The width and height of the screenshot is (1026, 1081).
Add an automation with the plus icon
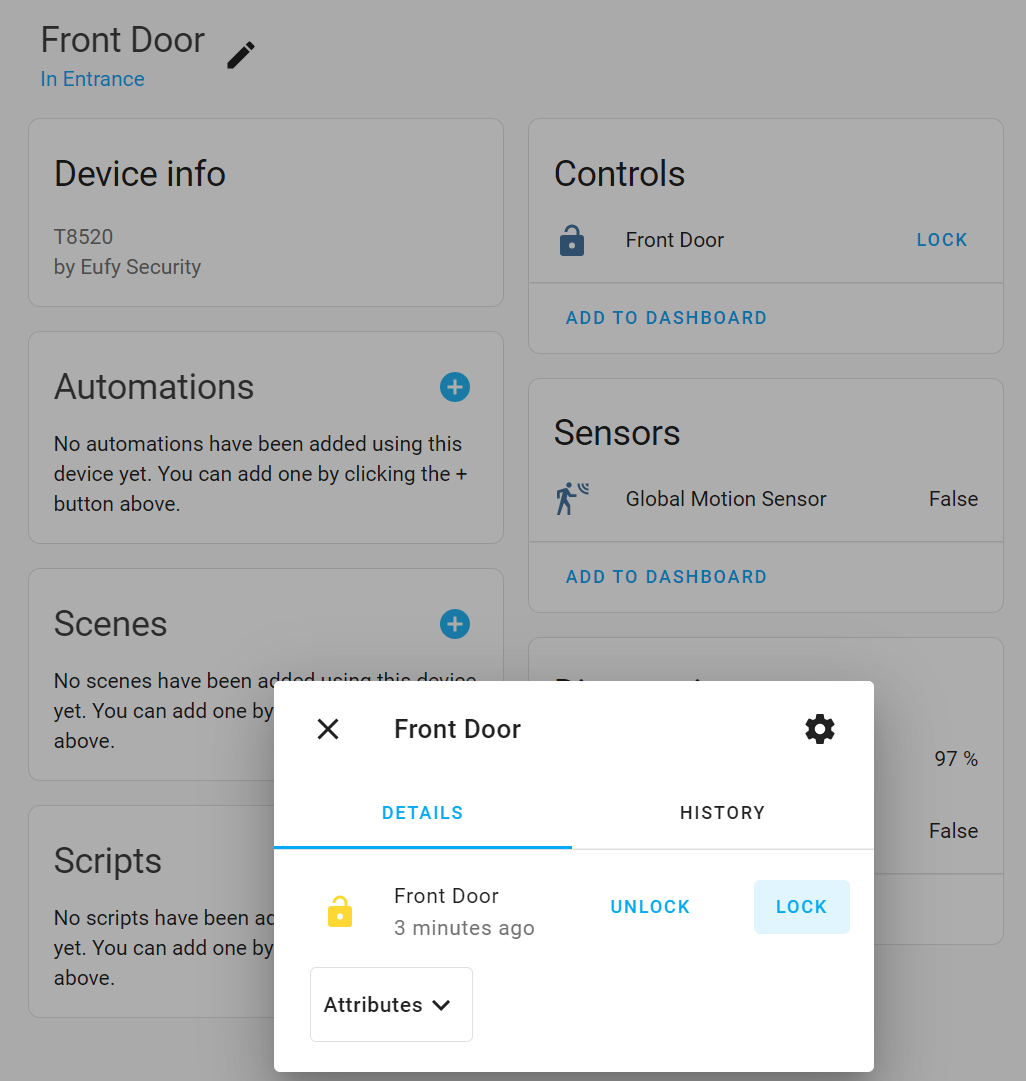455,387
